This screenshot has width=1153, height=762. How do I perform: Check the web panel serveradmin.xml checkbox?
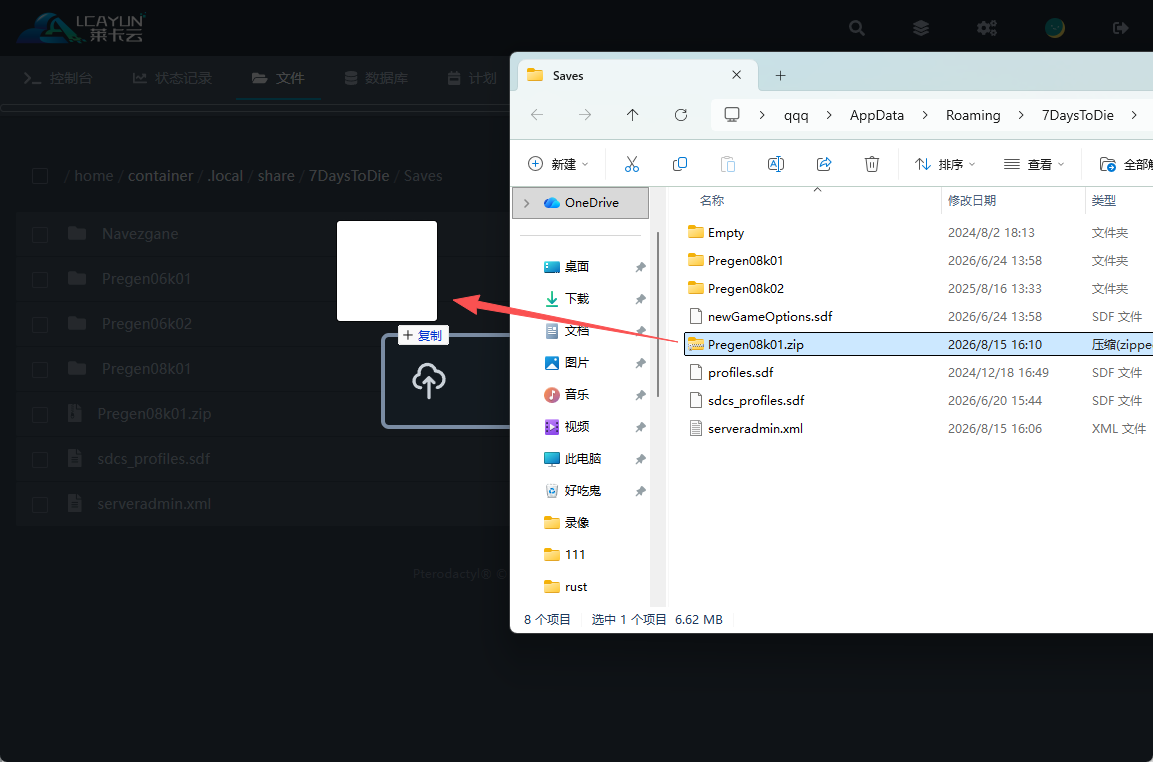tap(40, 504)
